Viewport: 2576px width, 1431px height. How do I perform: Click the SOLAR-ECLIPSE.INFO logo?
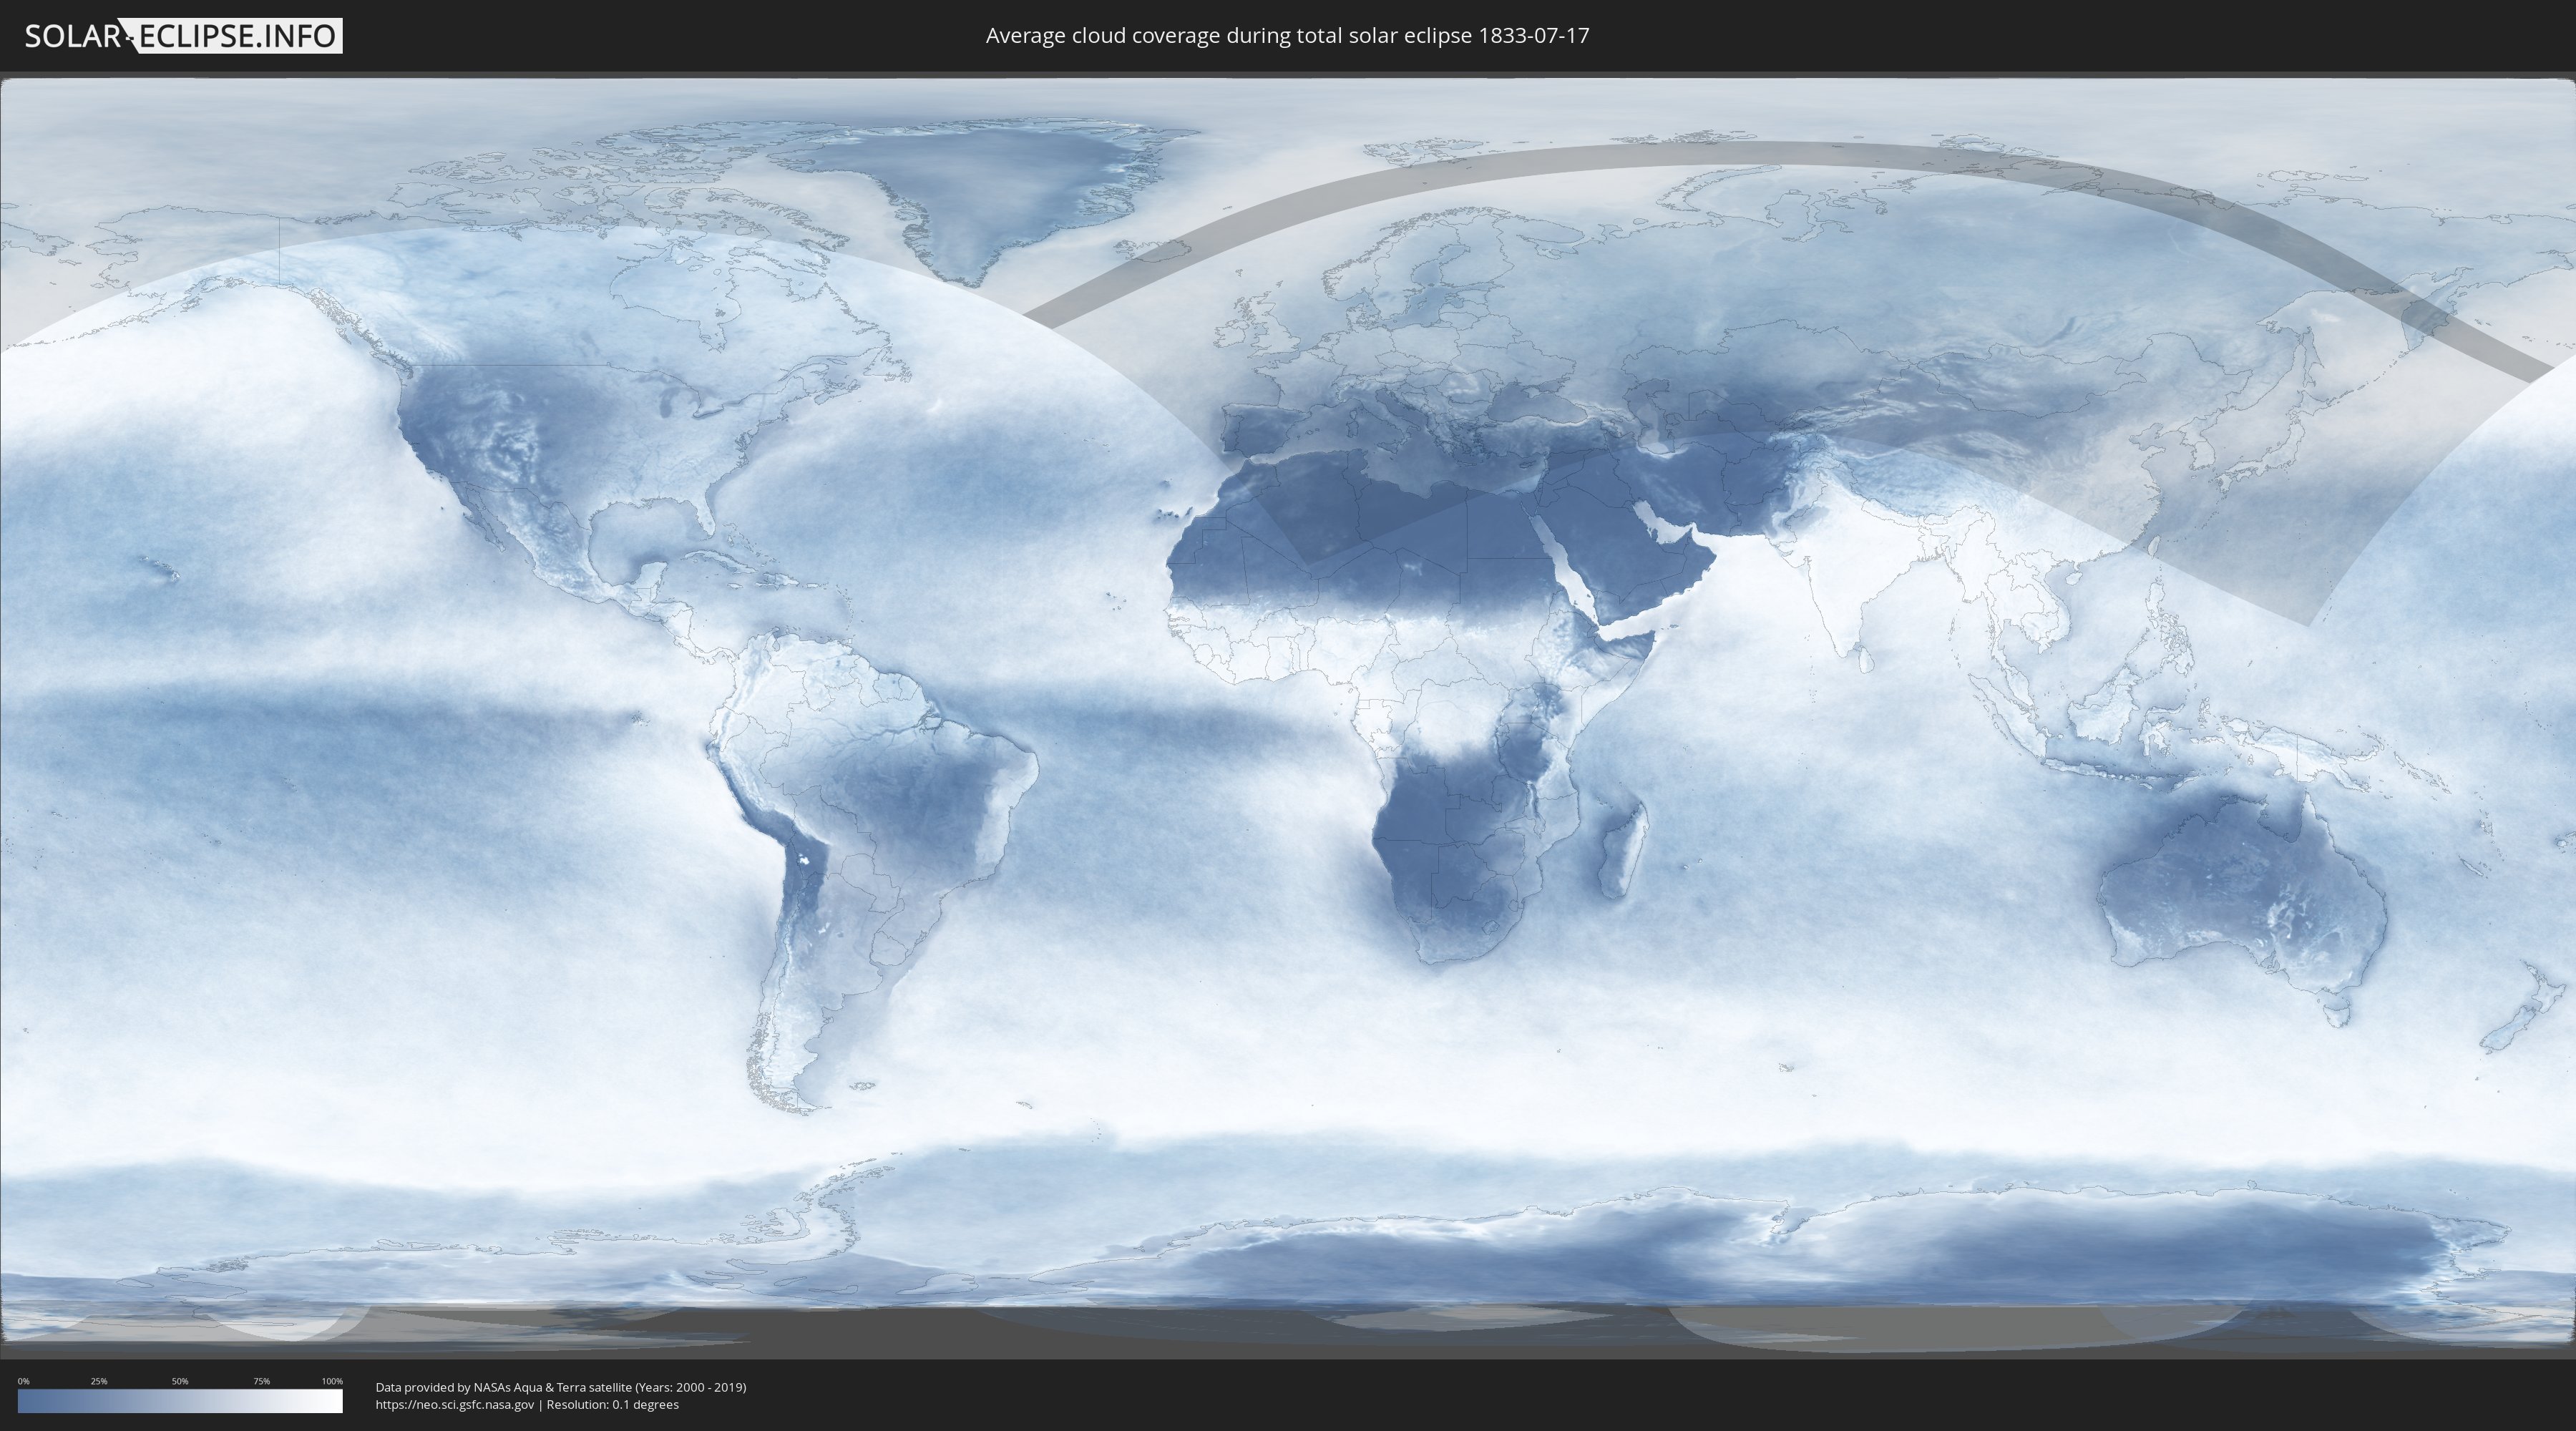click(183, 36)
